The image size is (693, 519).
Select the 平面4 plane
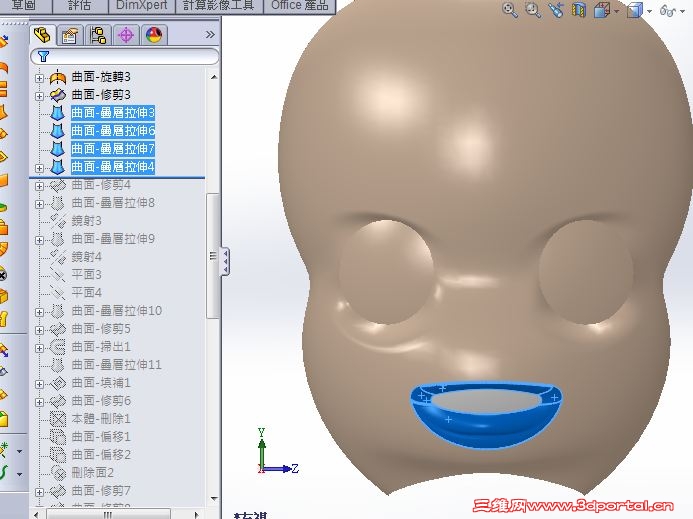(x=87, y=293)
